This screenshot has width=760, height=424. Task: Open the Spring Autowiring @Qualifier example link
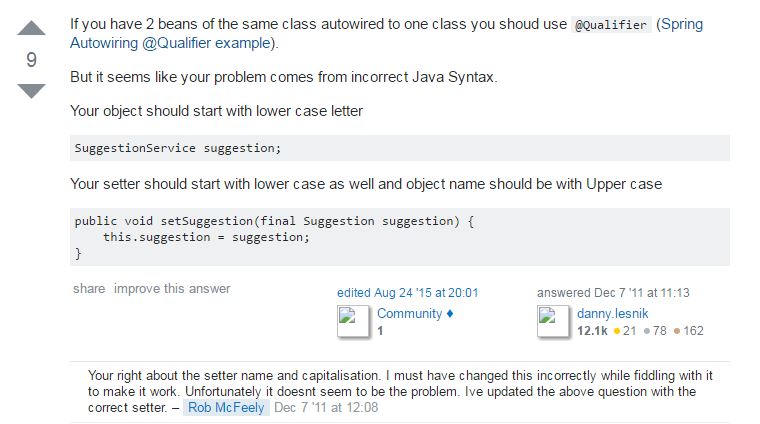(386, 33)
